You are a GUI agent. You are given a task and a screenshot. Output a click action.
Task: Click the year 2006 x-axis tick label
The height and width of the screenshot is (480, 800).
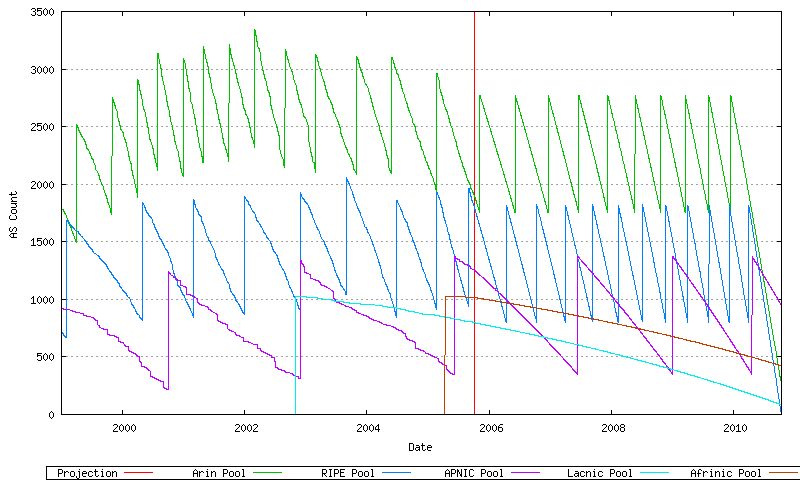coord(490,427)
